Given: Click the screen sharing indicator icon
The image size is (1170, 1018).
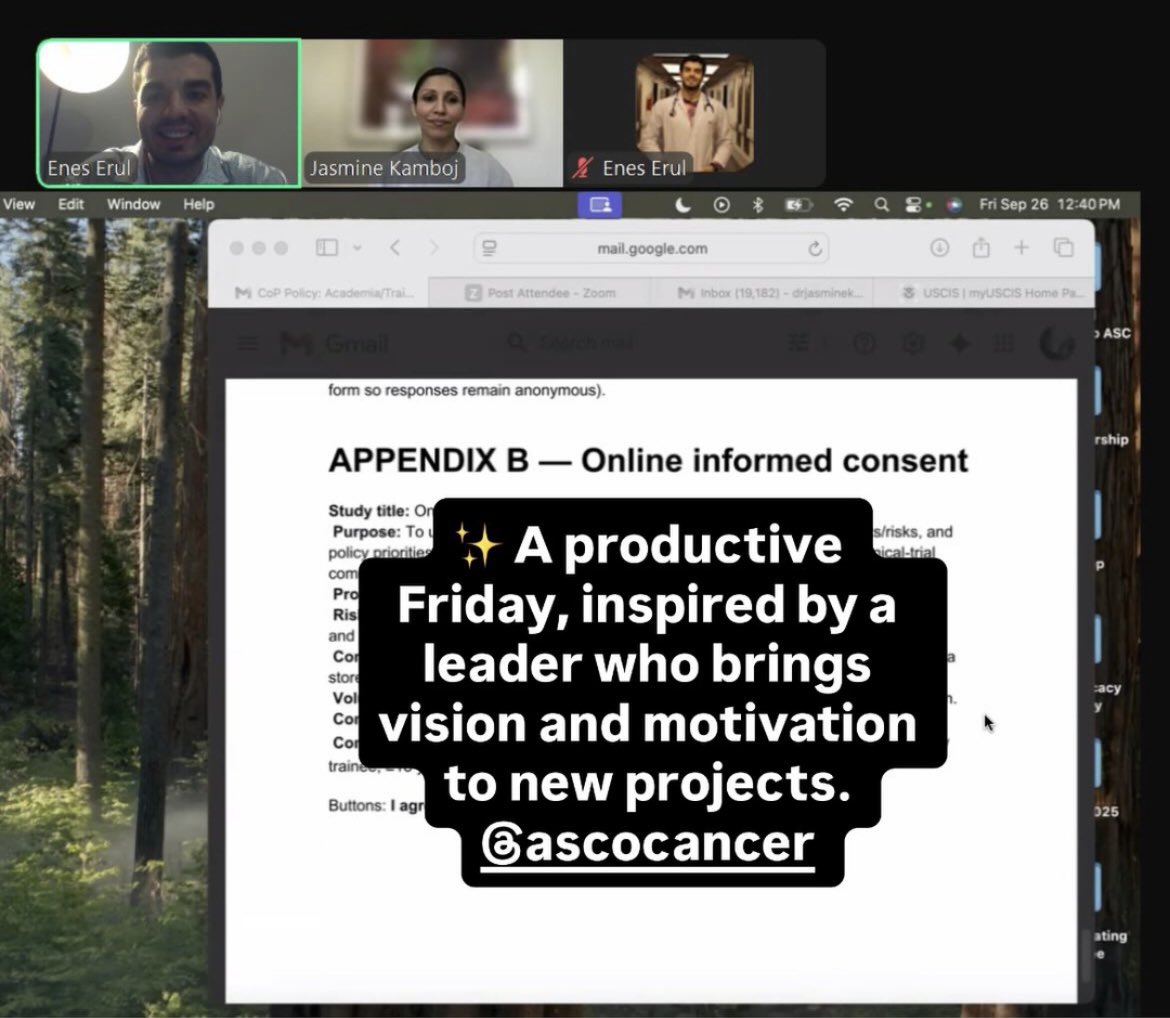Looking at the screenshot, I should click(600, 204).
